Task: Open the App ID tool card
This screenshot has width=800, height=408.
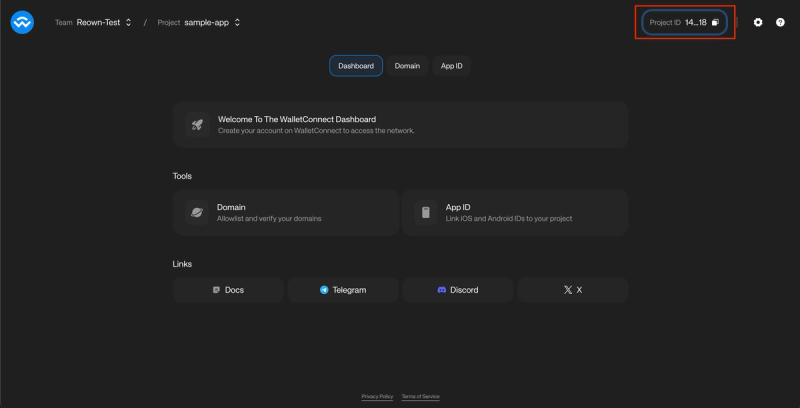Action: pyautogui.click(x=515, y=213)
